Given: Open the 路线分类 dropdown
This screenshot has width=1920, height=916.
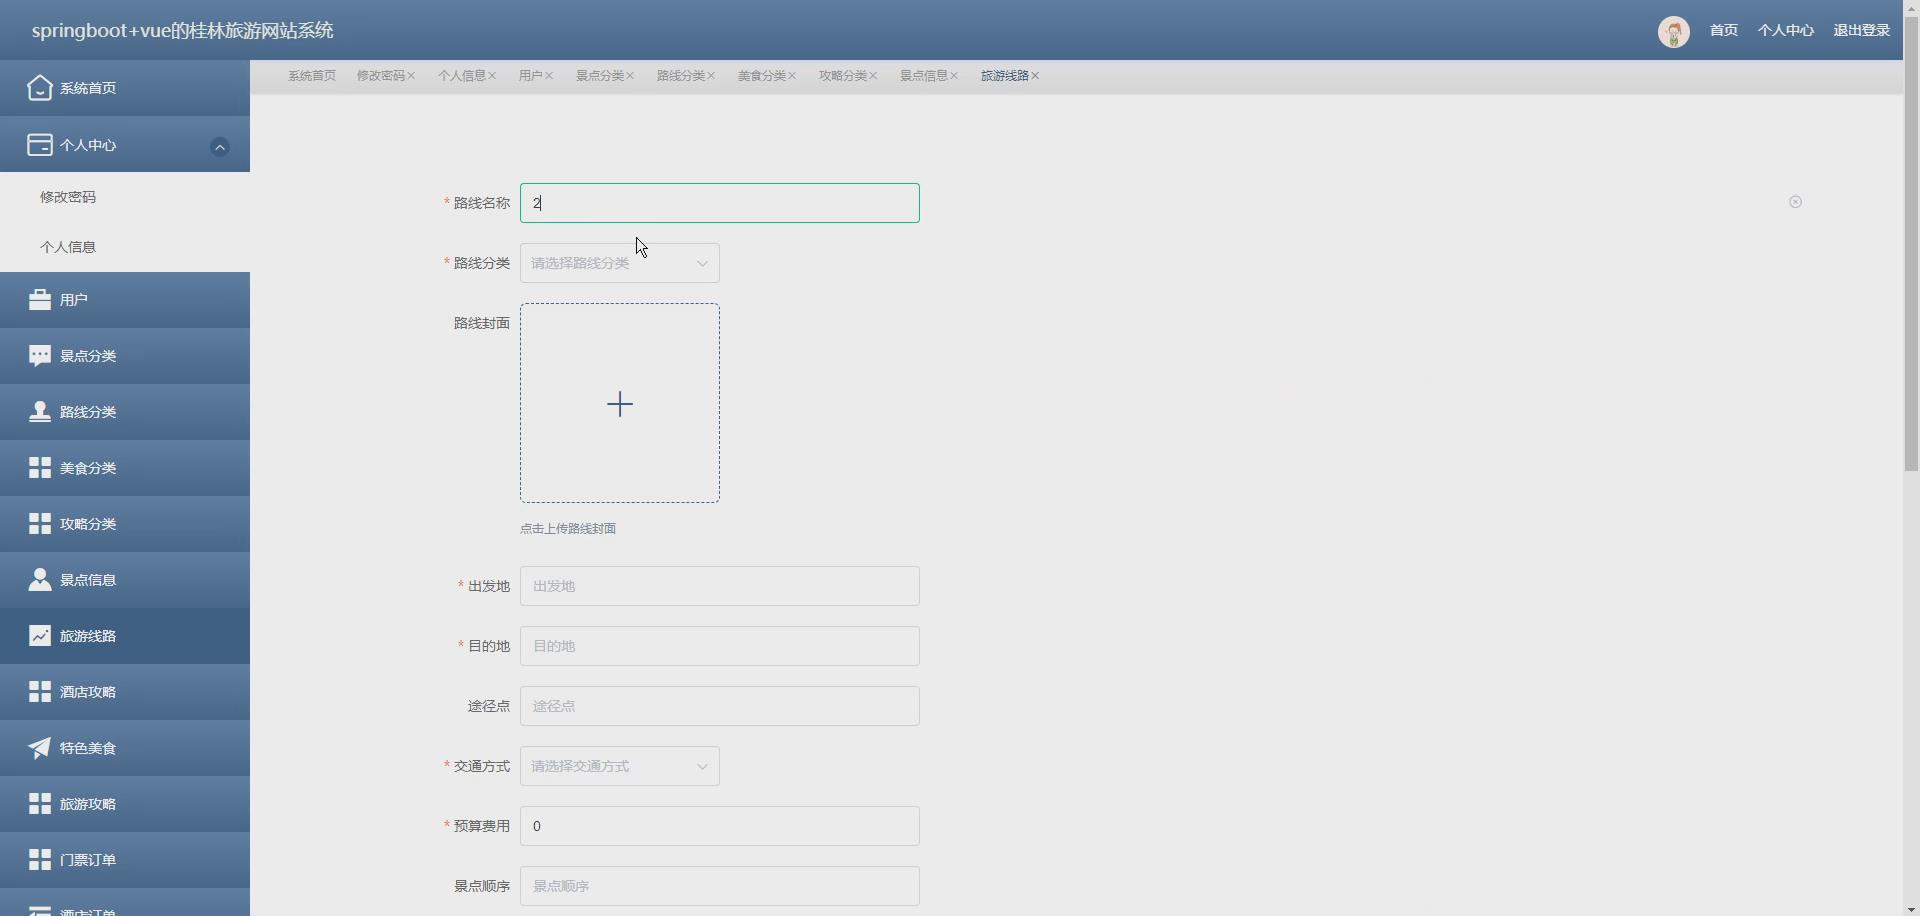Looking at the screenshot, I should [x=620, y=263].
